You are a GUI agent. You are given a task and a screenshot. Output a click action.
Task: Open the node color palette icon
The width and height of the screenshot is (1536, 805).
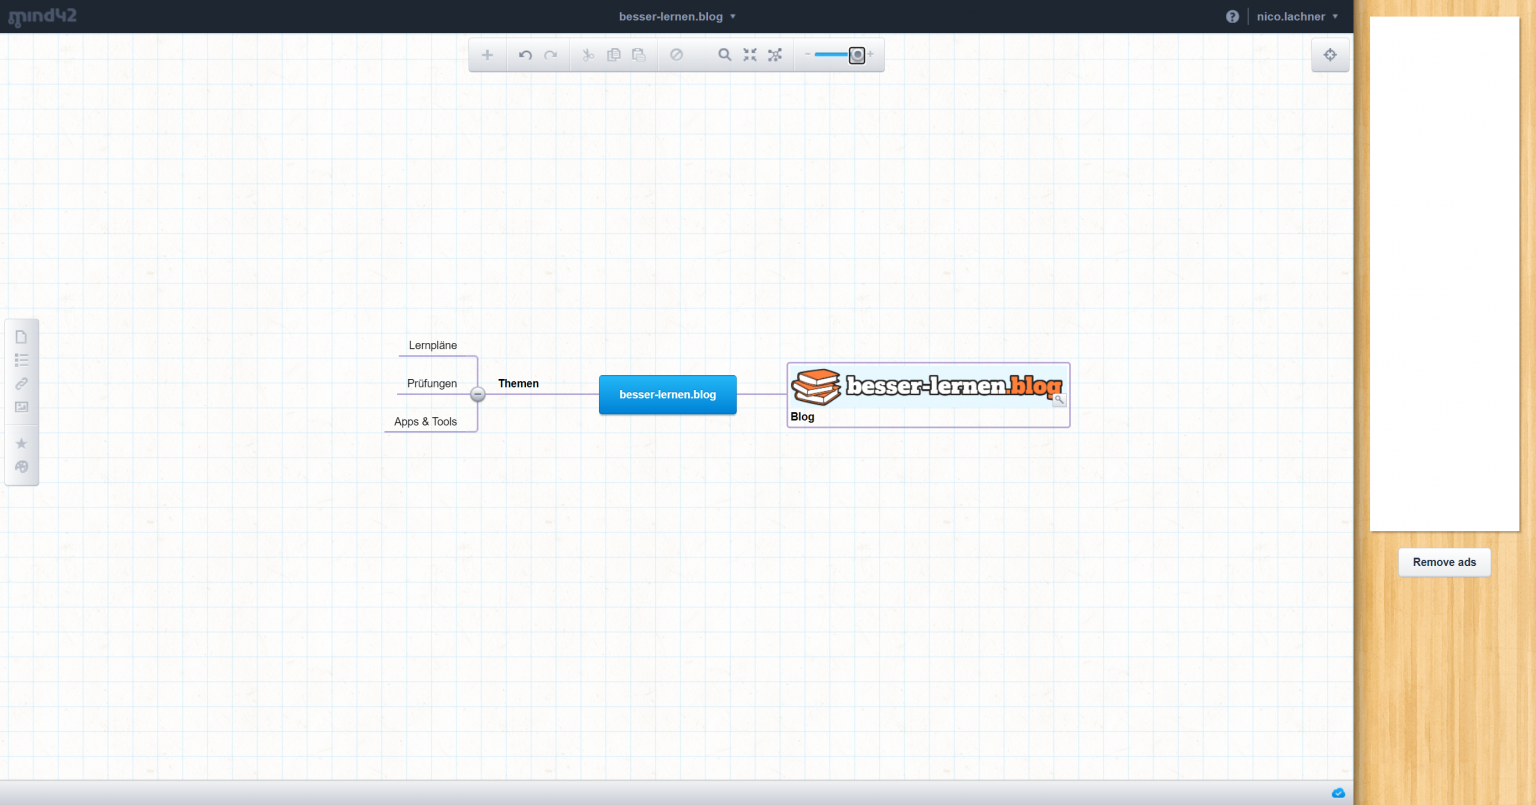[21, 467]
